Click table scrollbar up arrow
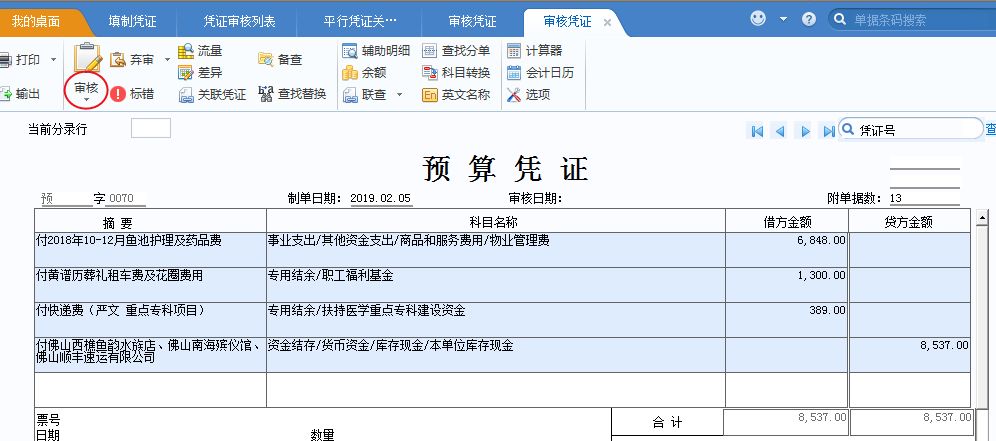996x441 pixels. point(983,218)
